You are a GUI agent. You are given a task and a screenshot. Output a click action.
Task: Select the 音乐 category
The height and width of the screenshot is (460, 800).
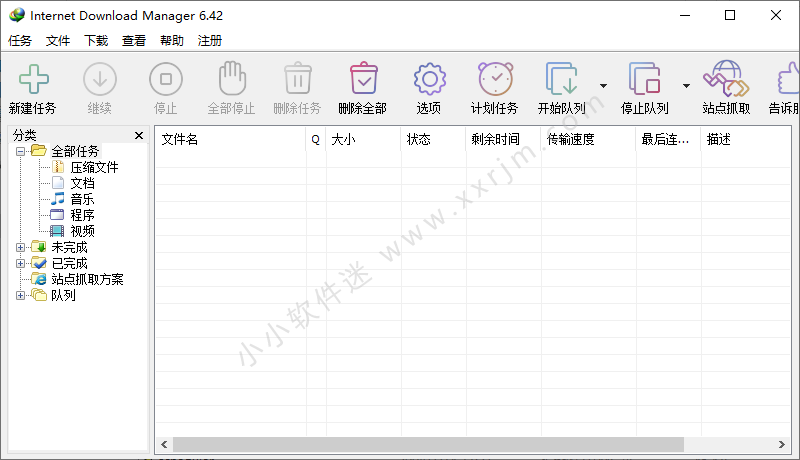coord(82,199)
